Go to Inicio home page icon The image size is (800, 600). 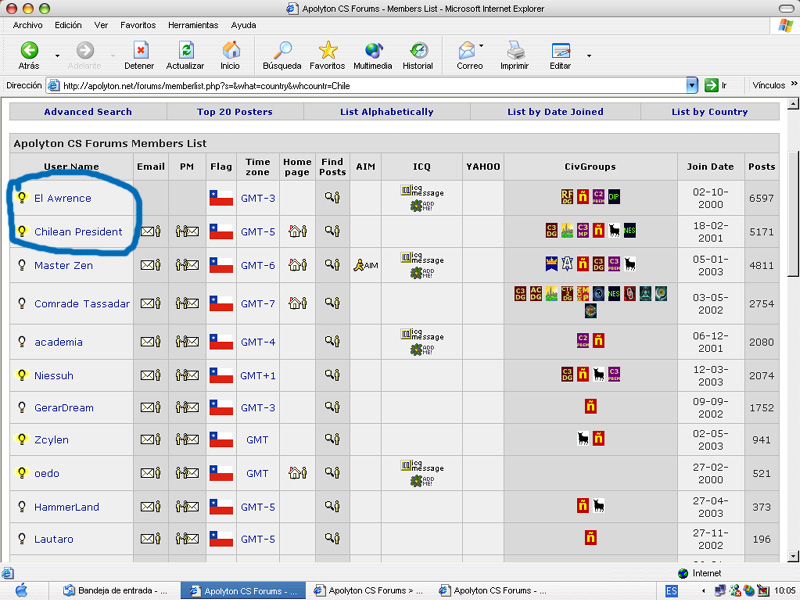(231, 50)
